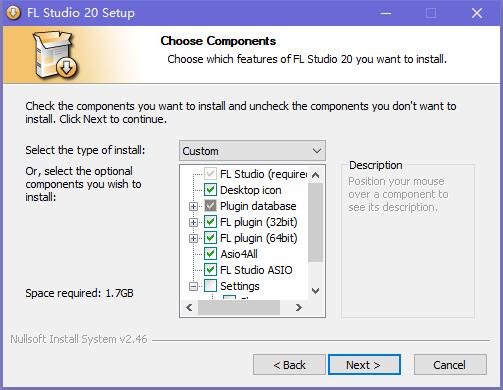Go Back to the previous step

289,365
